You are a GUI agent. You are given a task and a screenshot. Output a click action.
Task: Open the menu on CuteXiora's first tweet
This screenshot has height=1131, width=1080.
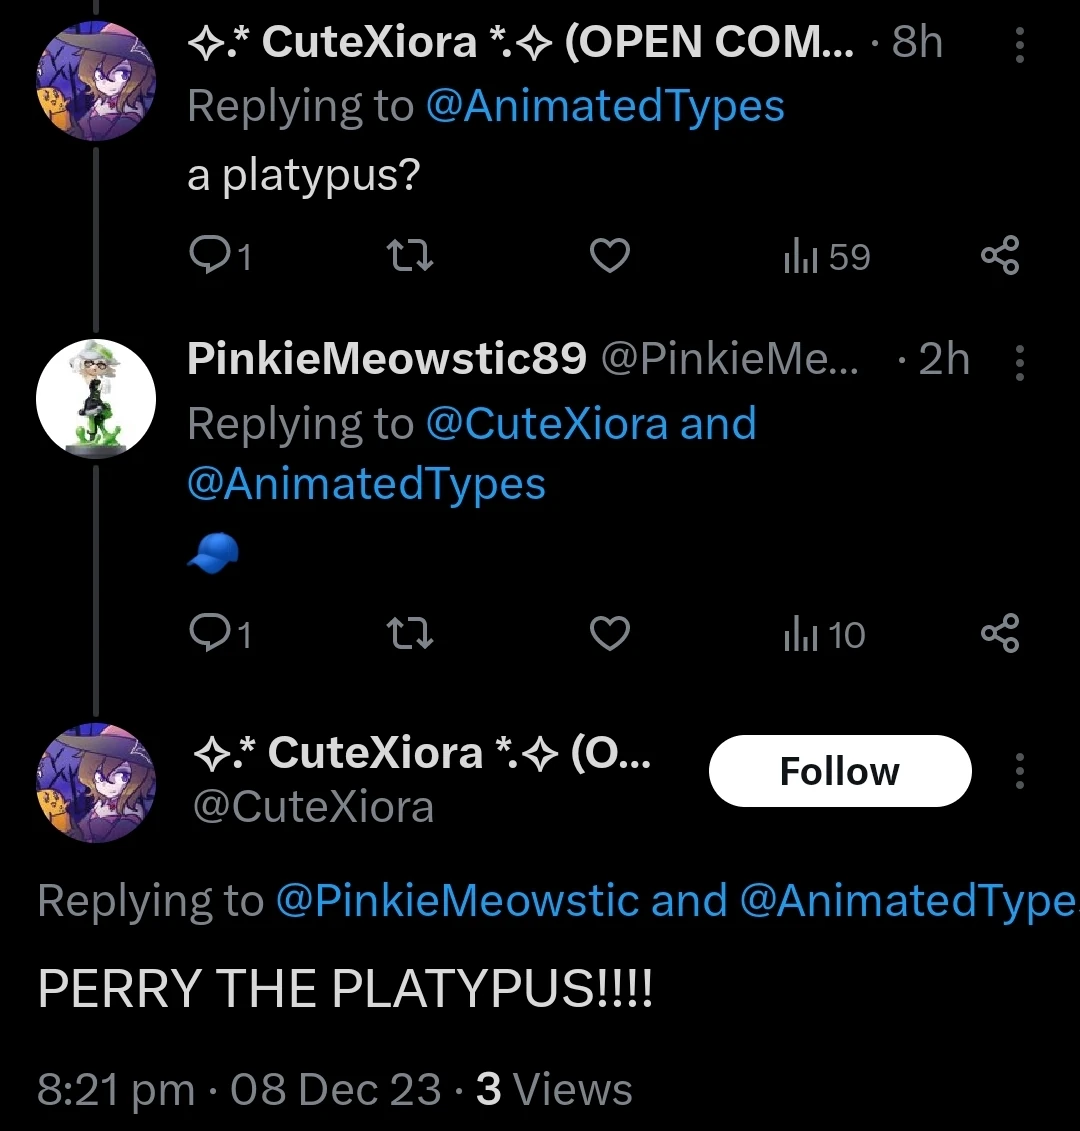(x=1019, y=45)
